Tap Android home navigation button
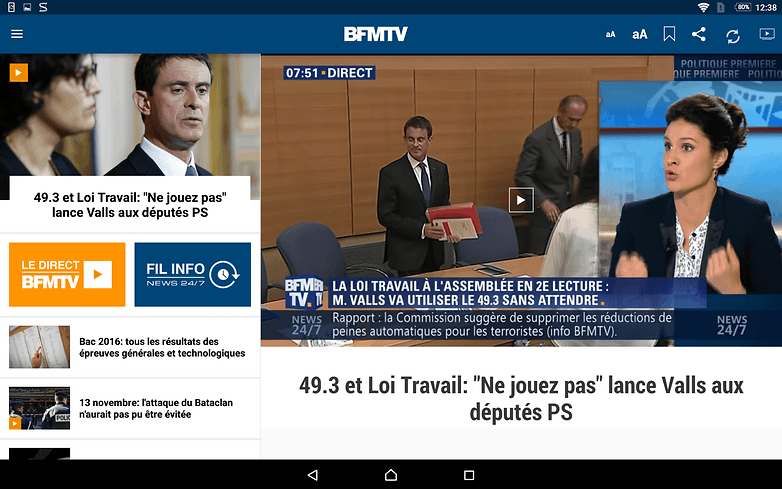The height and width of the screenshot is (489, 782). click(391, 475)
